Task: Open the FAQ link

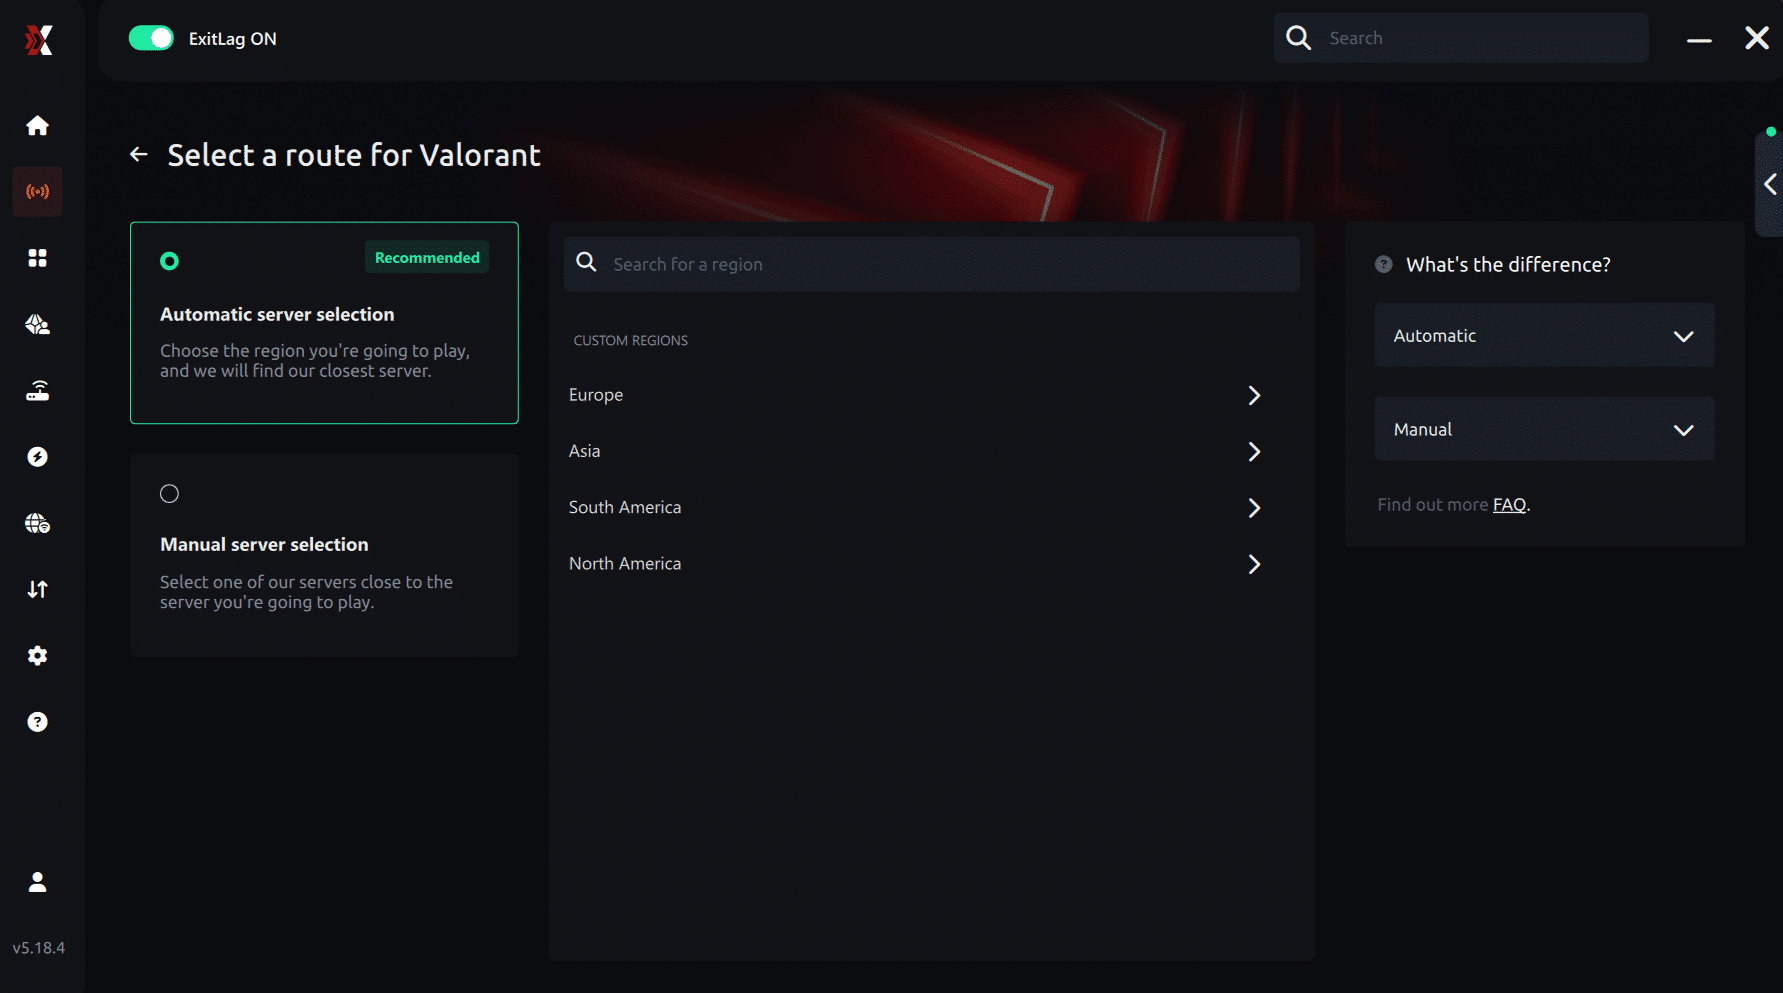Action: pos(1509,505)
